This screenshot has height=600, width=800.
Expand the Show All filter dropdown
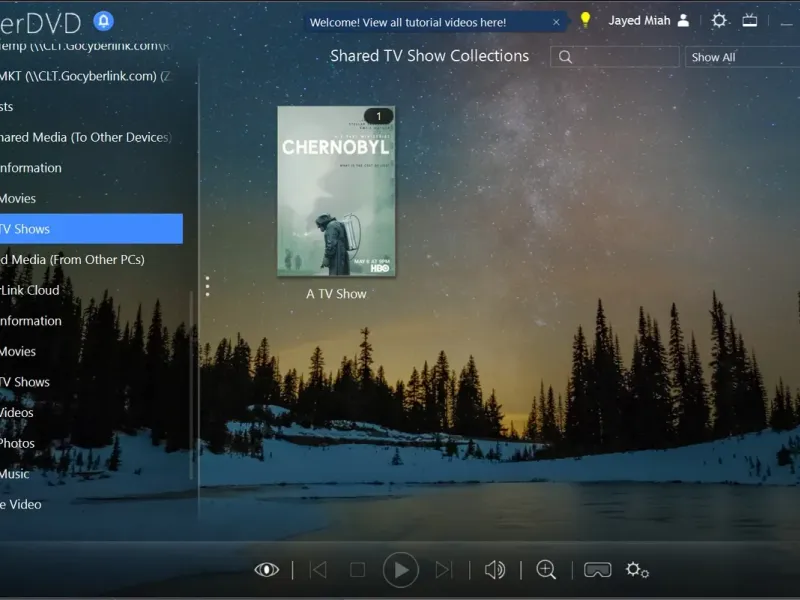click(742, 57)
